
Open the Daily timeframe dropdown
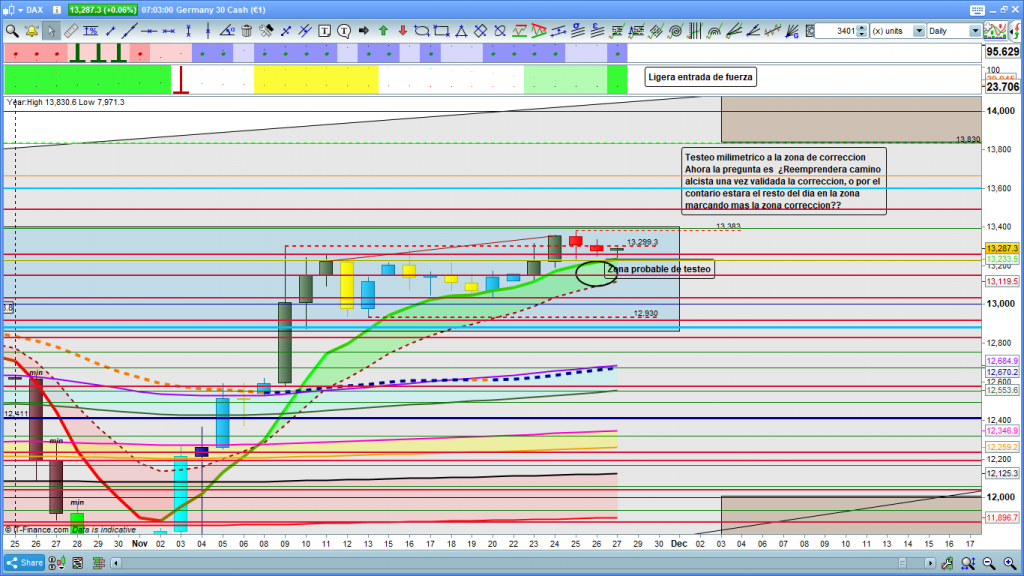(953, 31)
